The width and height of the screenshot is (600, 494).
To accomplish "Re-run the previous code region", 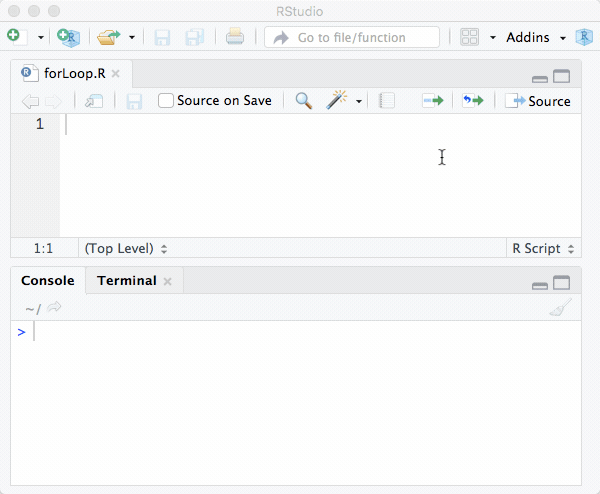I will [473, 101].
